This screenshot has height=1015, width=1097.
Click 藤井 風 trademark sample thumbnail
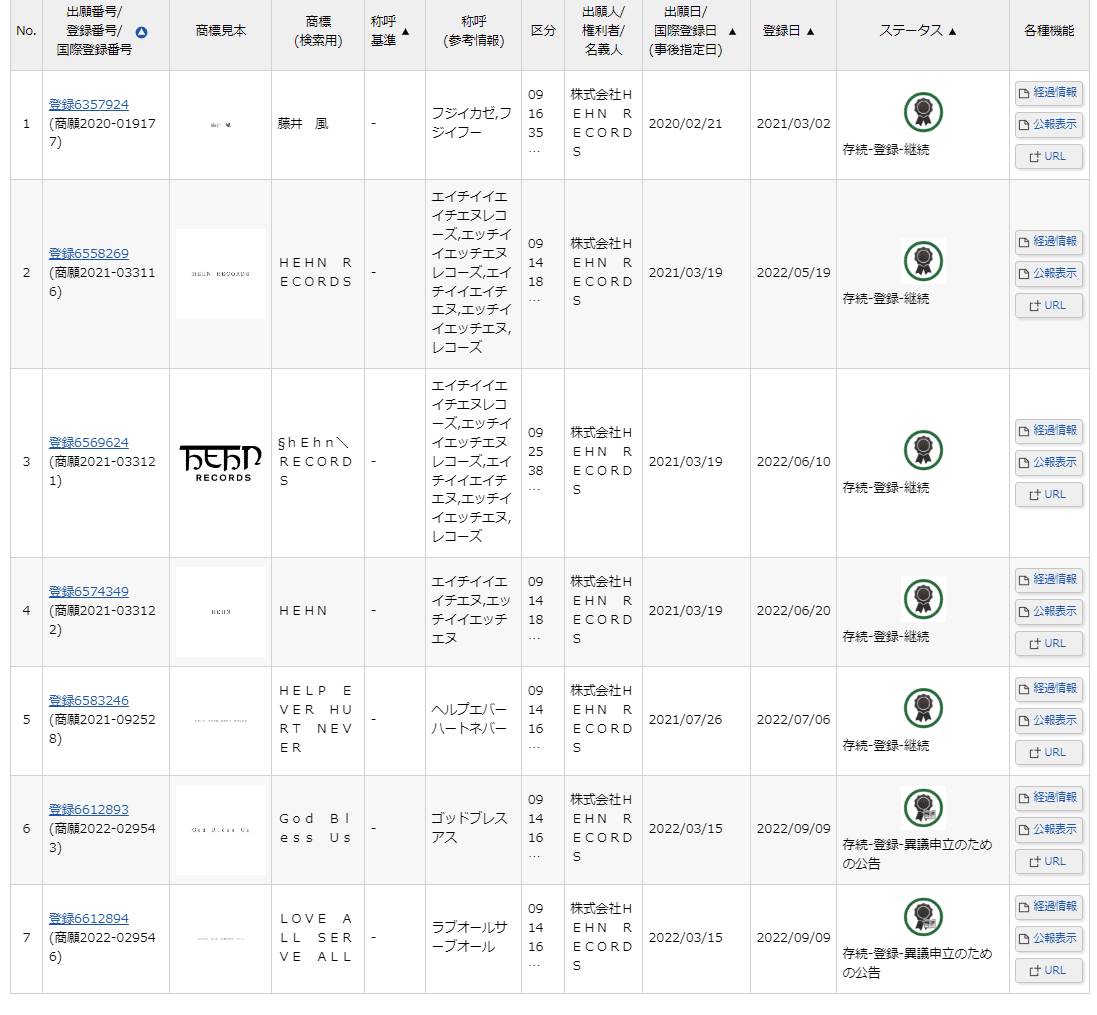(220, 125)
